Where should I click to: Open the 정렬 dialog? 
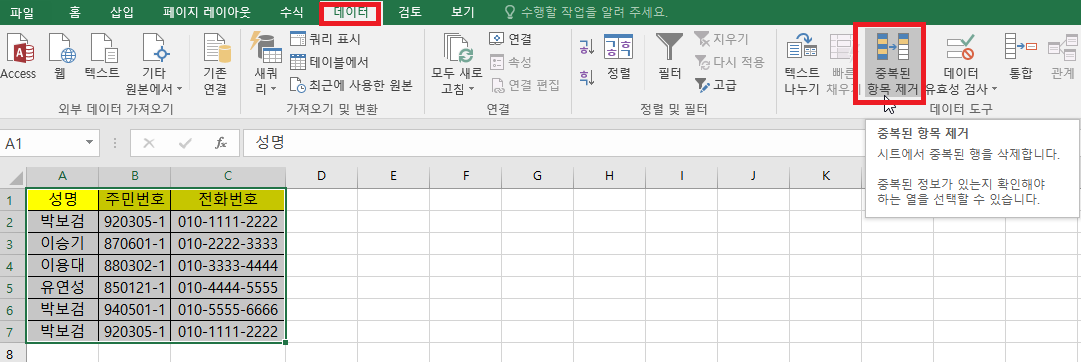(618, 56)
